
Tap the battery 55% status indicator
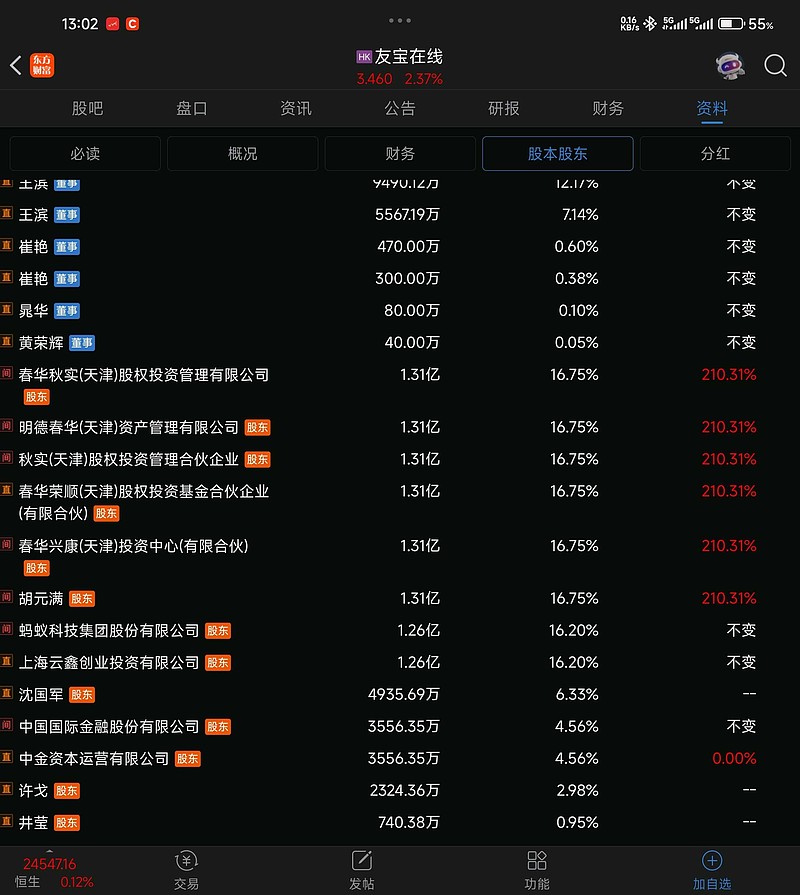[746, 24]
